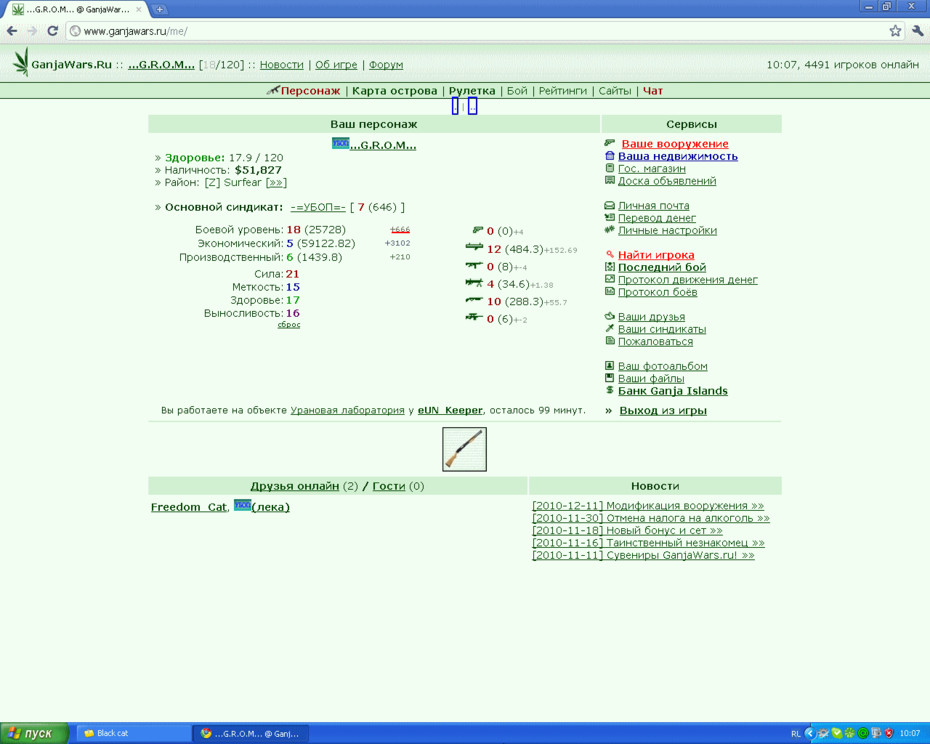Click the browser forward arrow

(x=32, y=31)
